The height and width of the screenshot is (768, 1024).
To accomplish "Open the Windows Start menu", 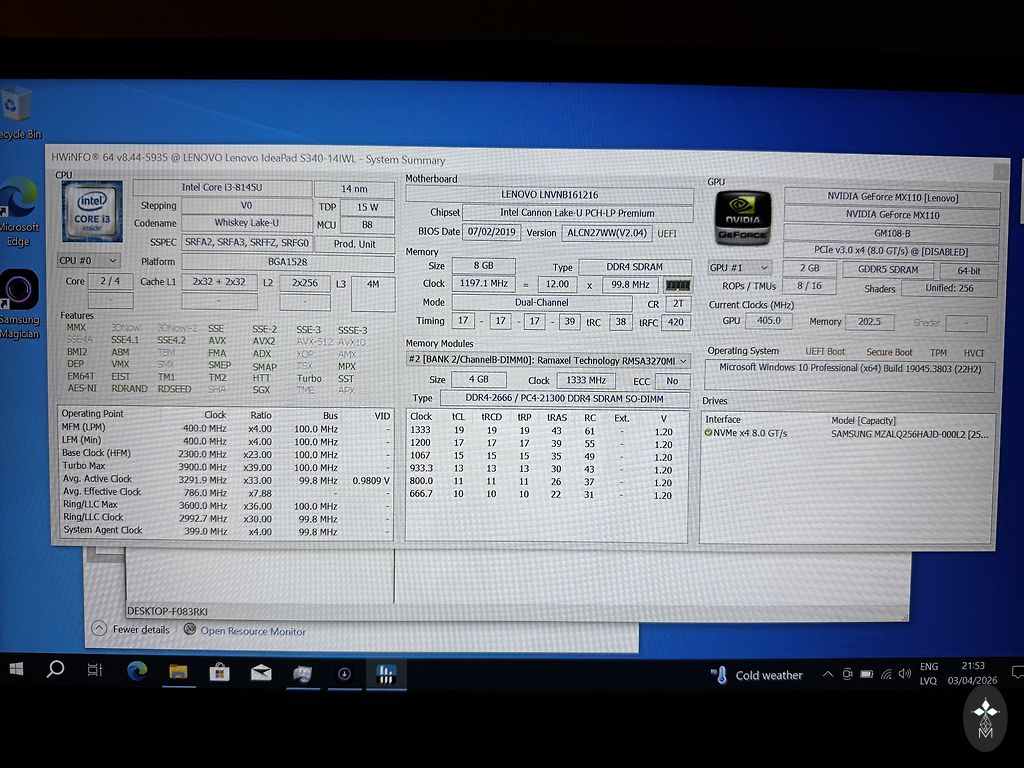I will click(x=17, y=670).
